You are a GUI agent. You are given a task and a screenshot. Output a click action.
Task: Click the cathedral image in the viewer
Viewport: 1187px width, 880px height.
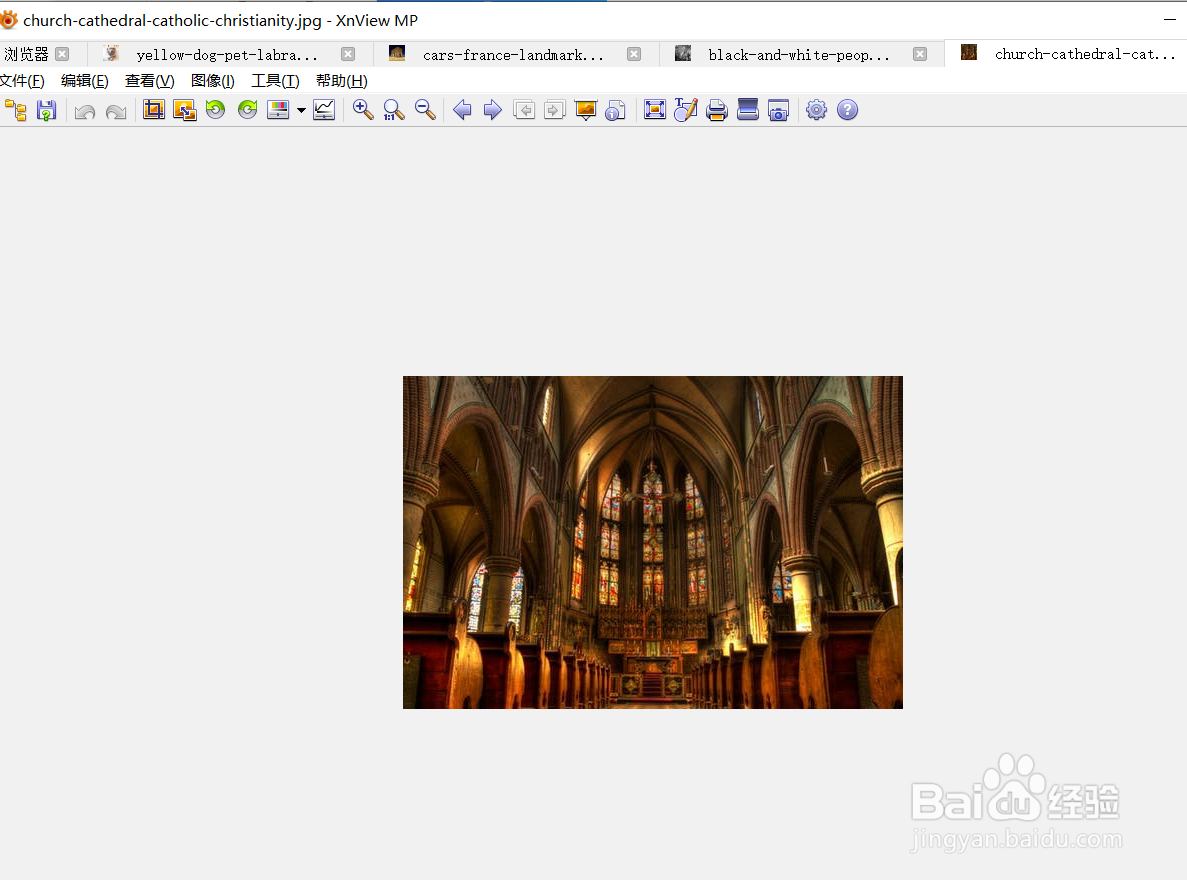(652, 542)
